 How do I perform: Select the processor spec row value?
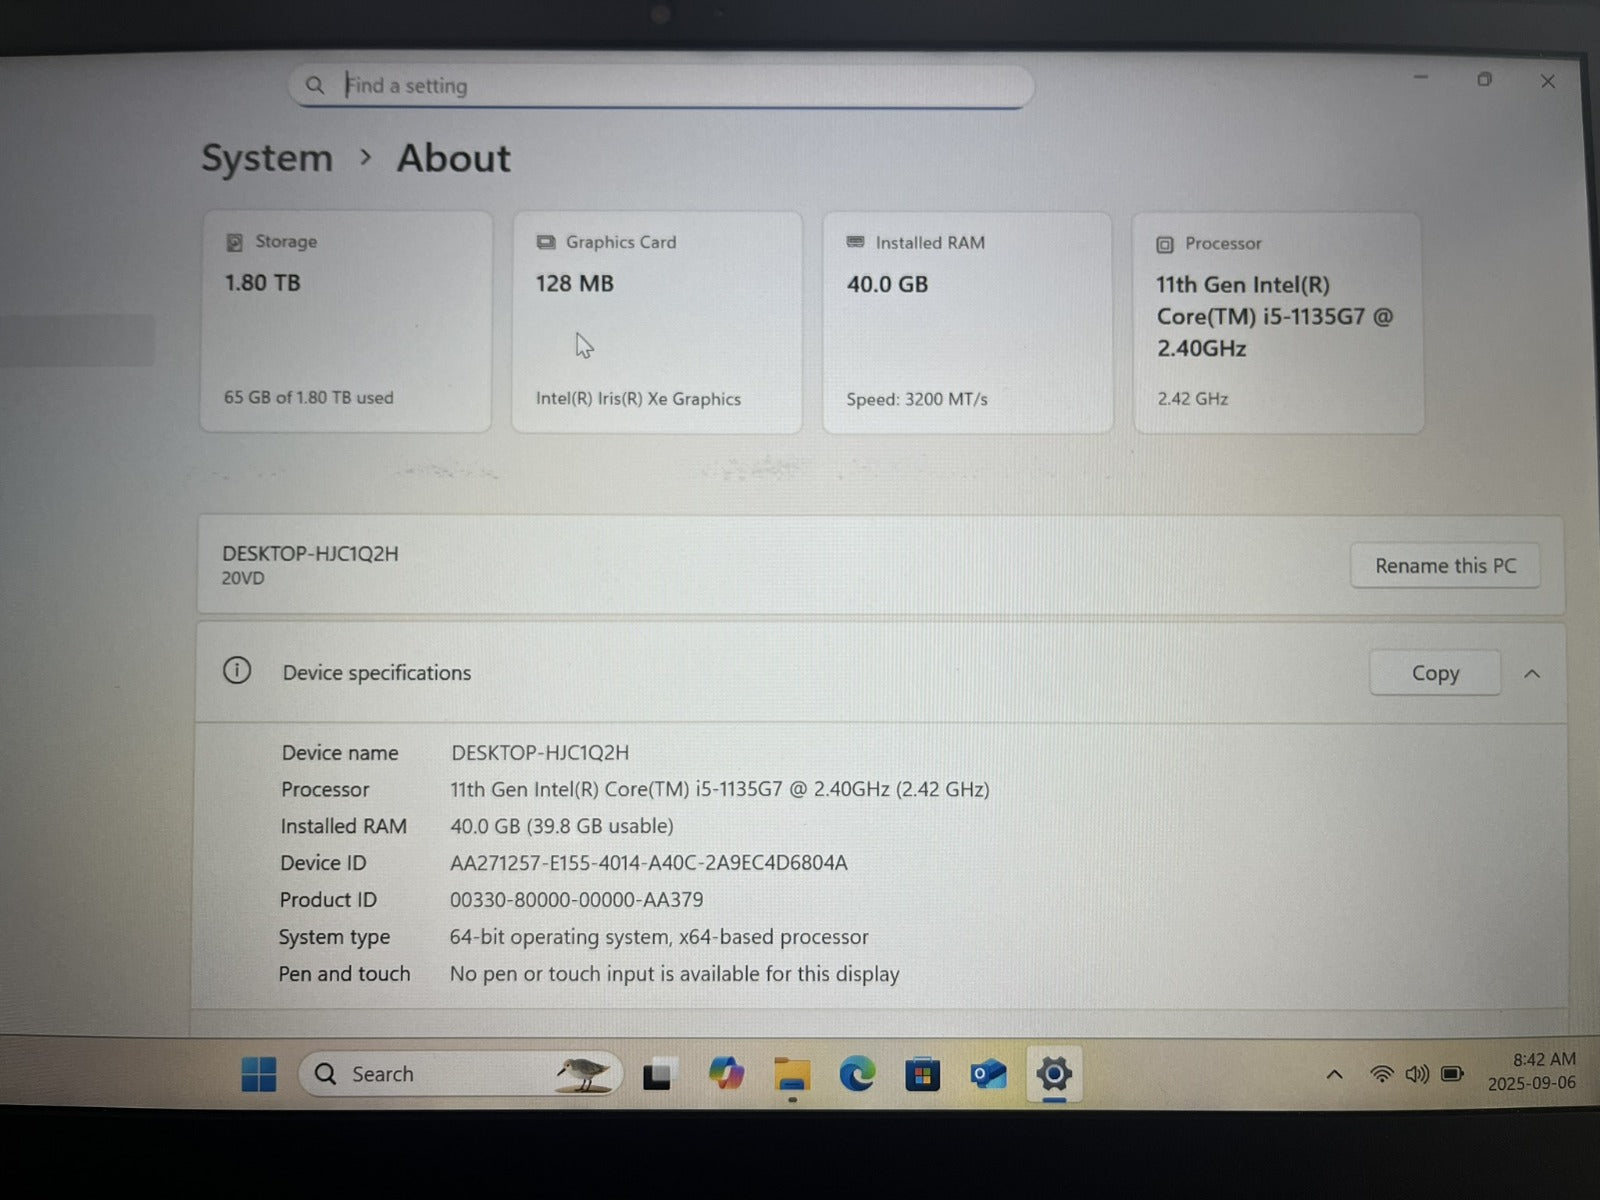[719, 789]
